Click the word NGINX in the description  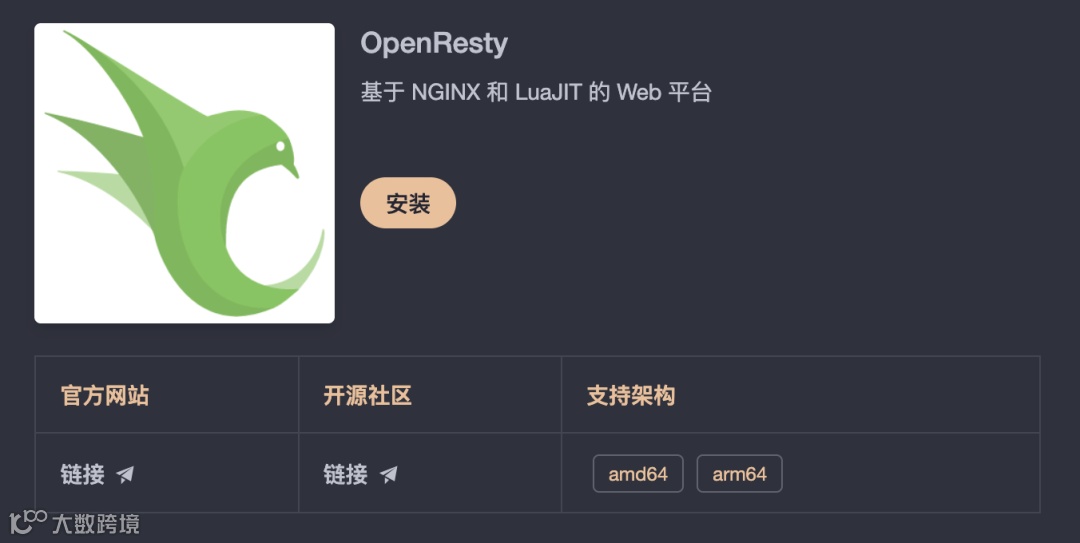[x=446, y=92]
